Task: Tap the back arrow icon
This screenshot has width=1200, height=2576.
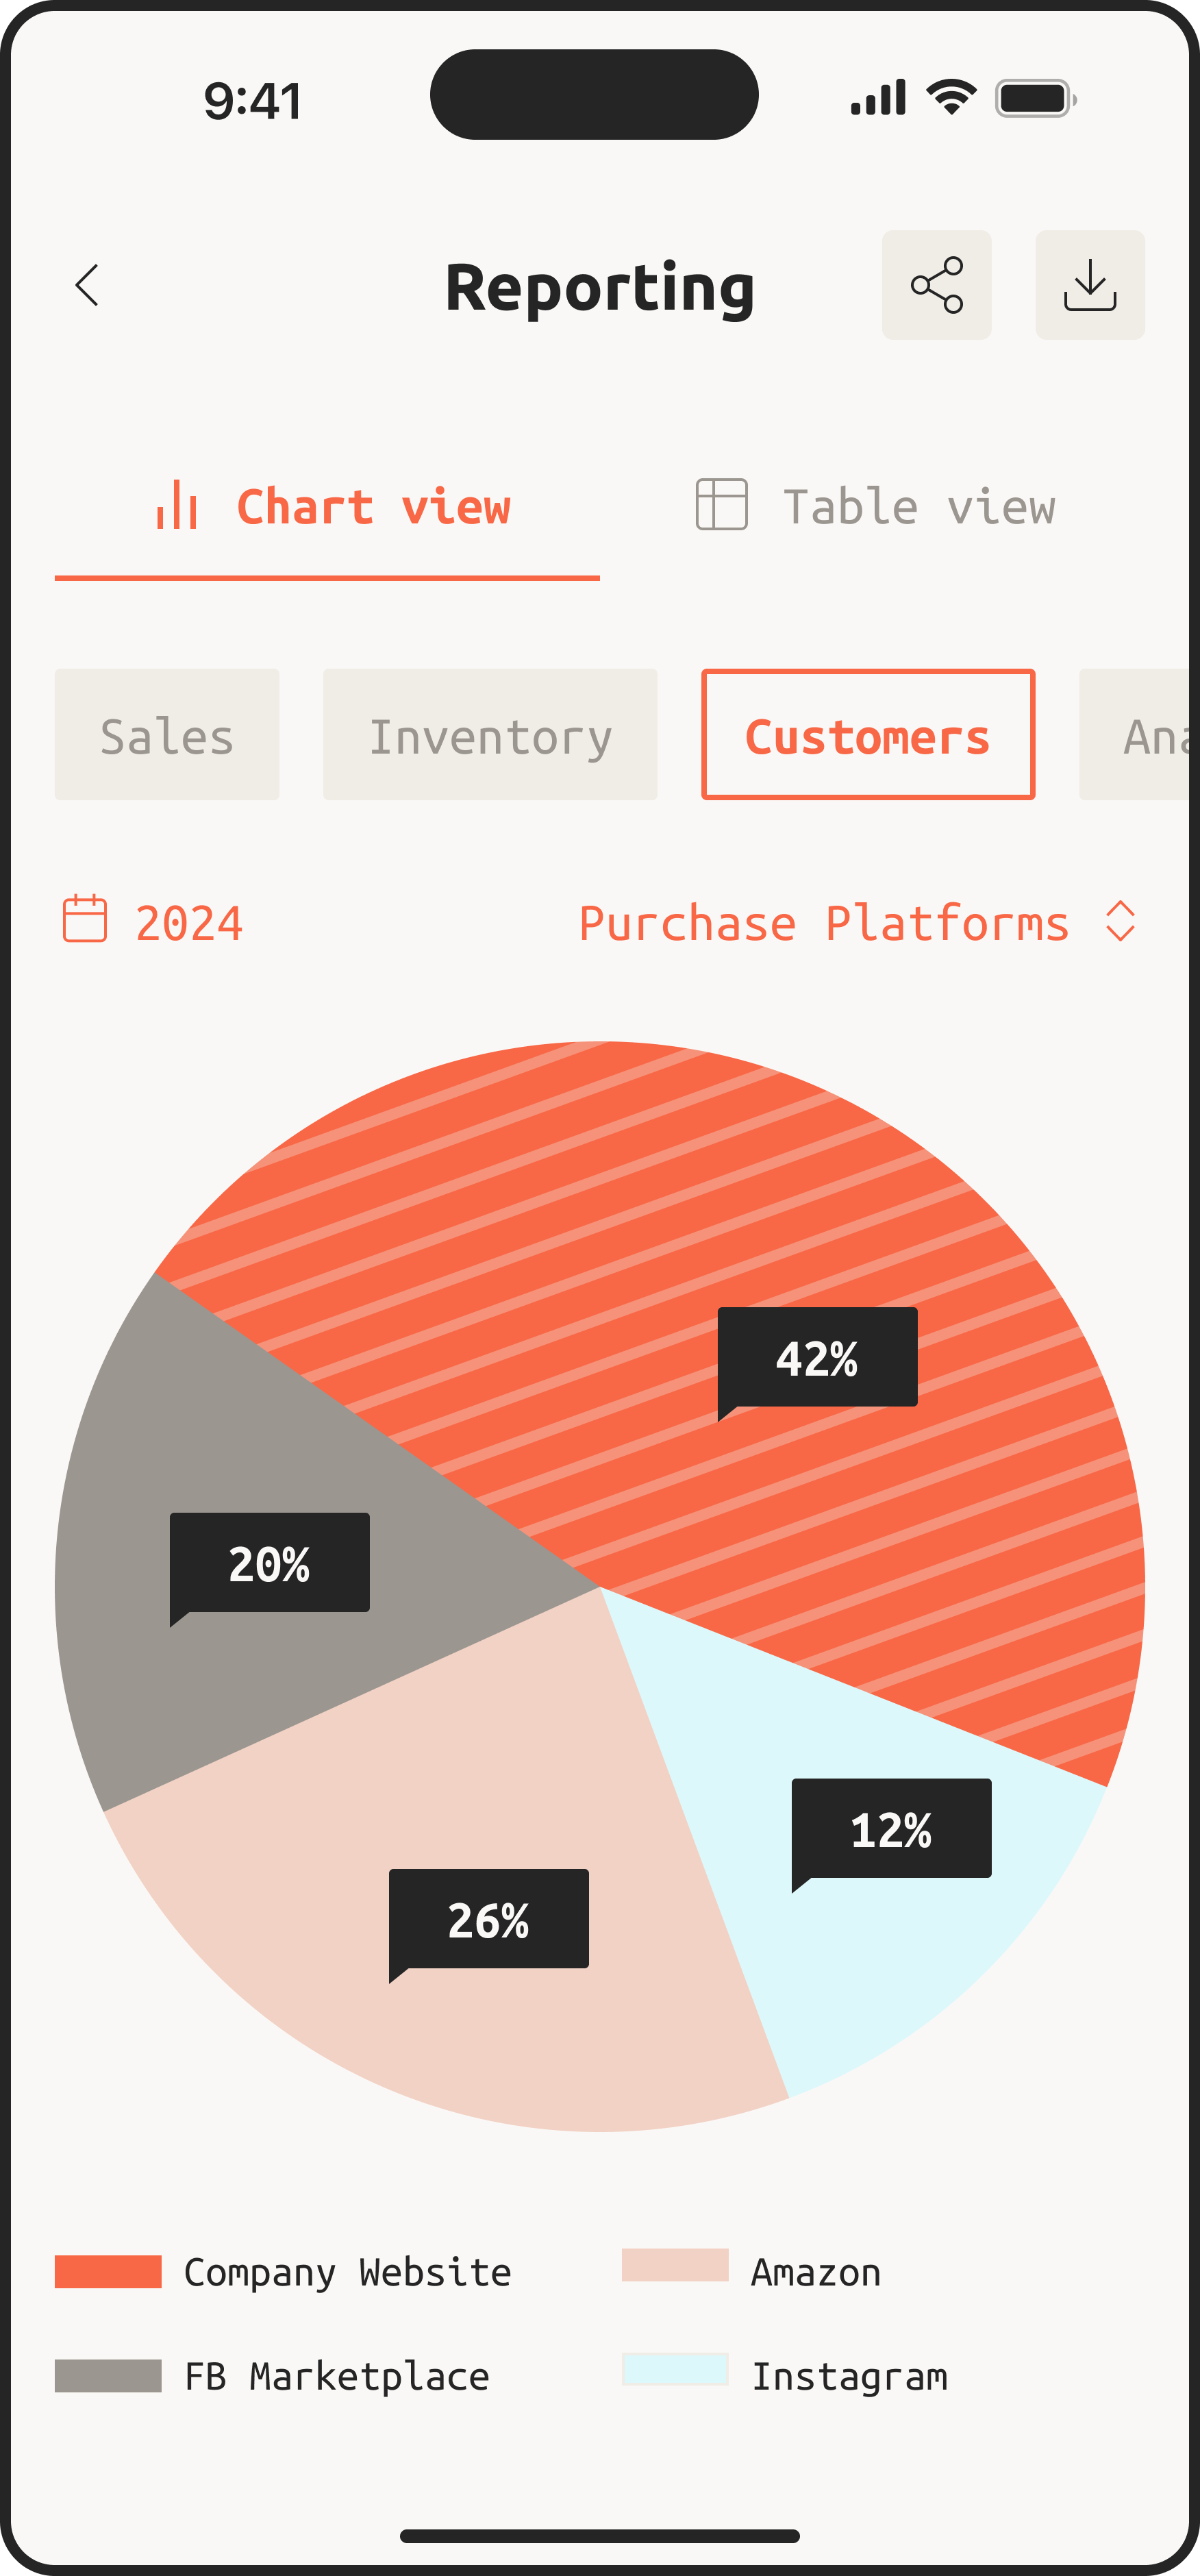Action: click(88, 286)
